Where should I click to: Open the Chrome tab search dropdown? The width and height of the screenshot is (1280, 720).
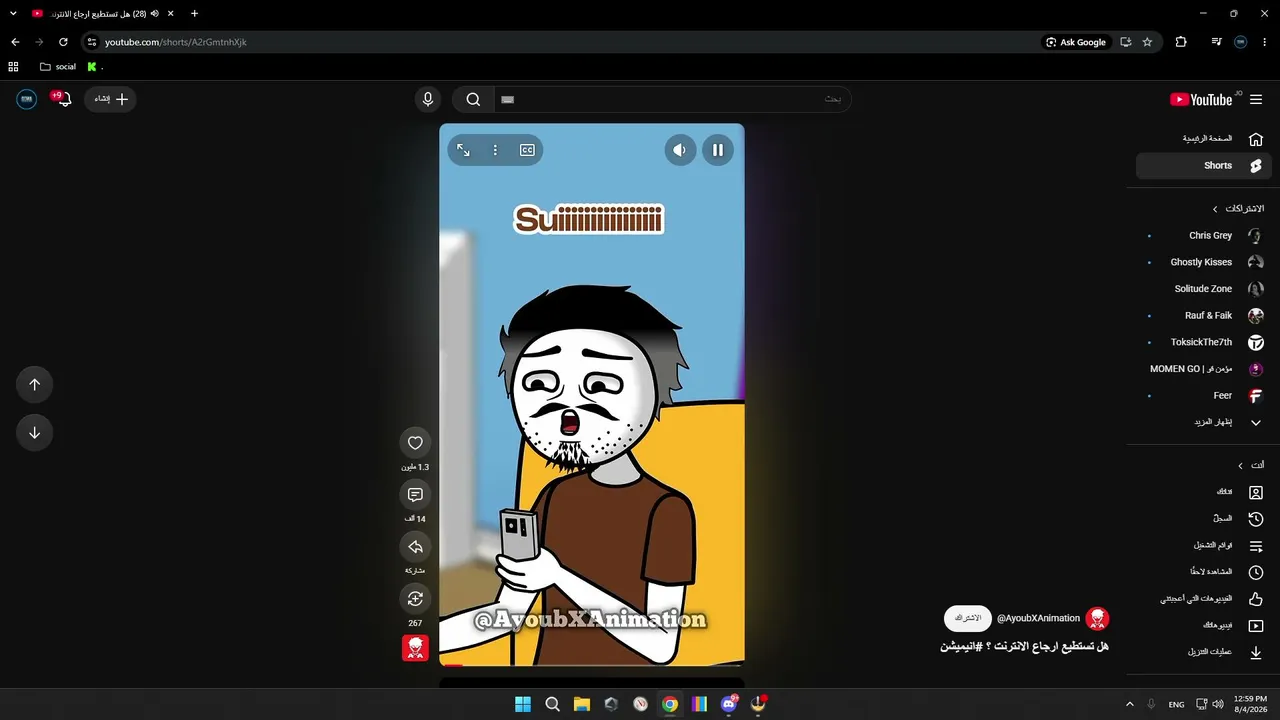(13, 13)
